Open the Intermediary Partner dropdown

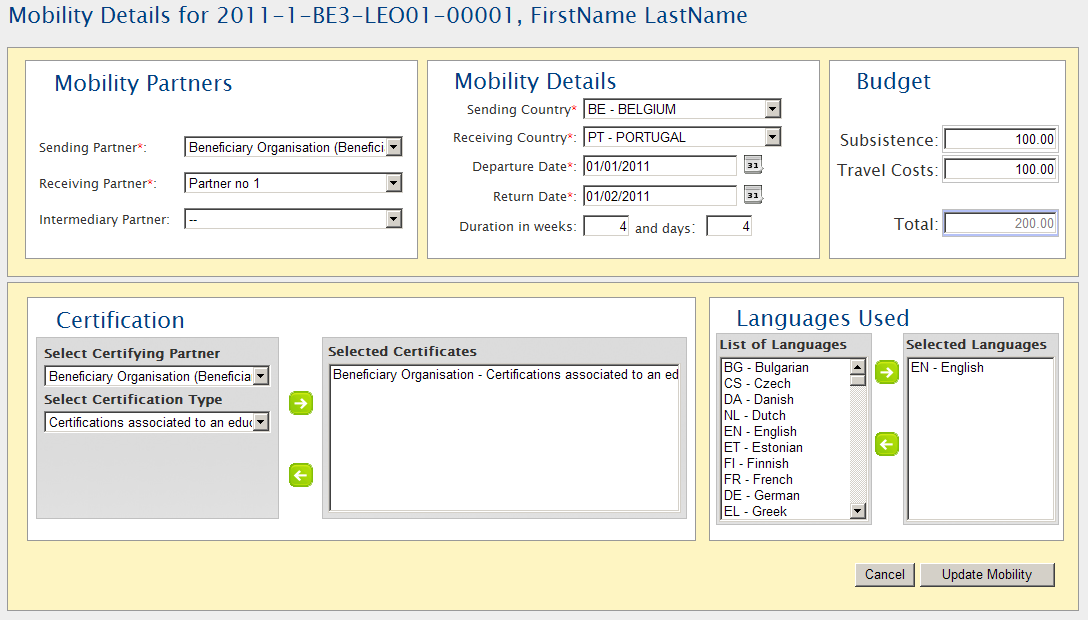(x=393, y=219)
